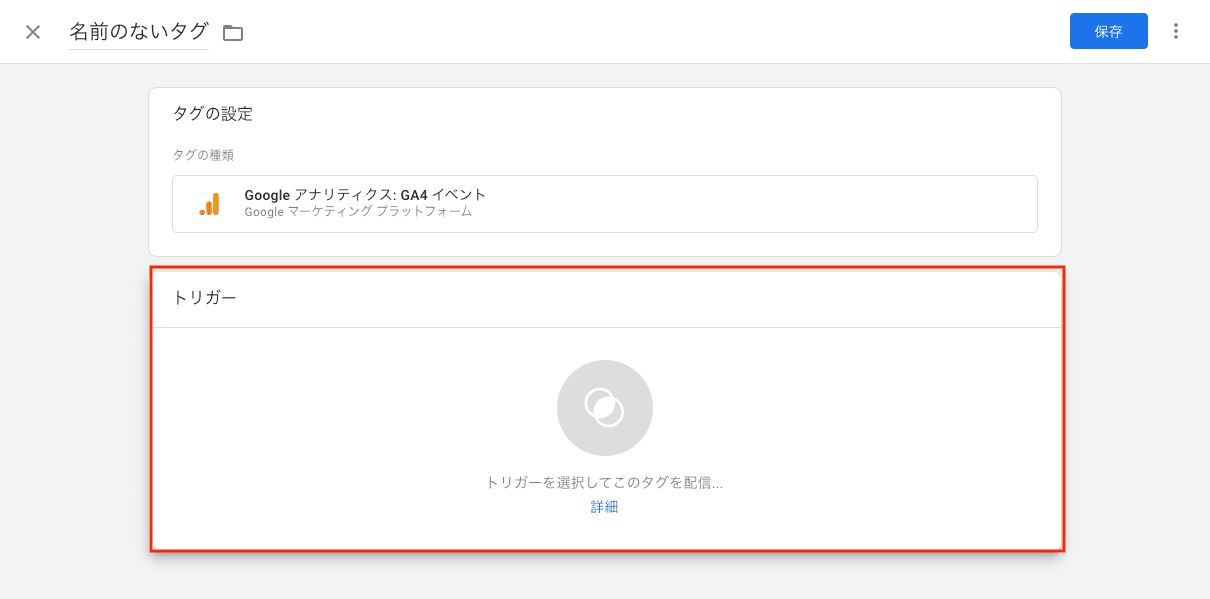Open the three-dot more options menu
This screenshot has height=599, width=1210.
[1176, 31]
